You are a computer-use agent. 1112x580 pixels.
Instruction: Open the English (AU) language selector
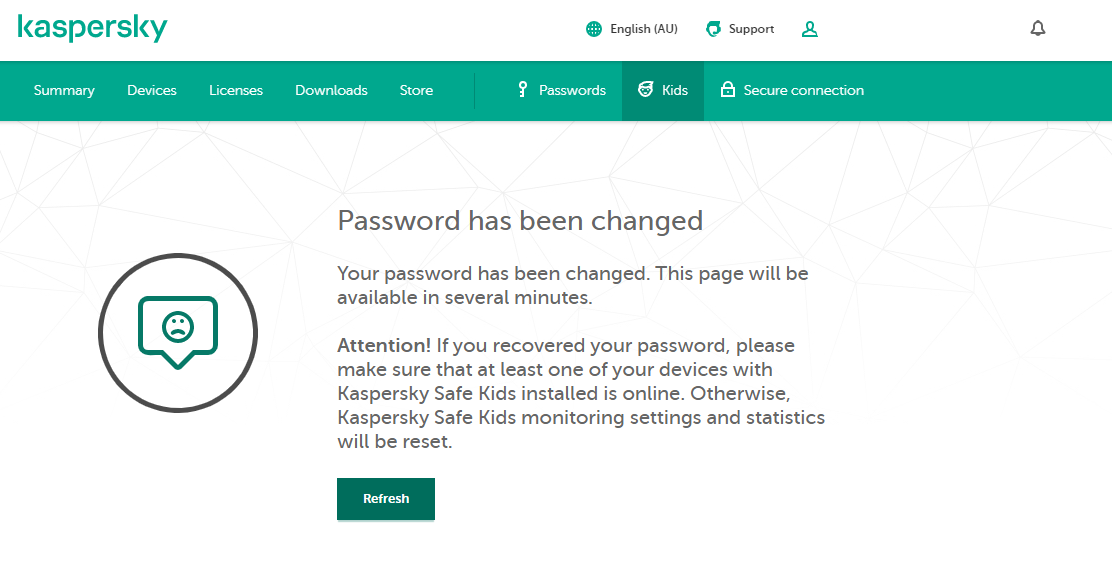click(644, 29)
